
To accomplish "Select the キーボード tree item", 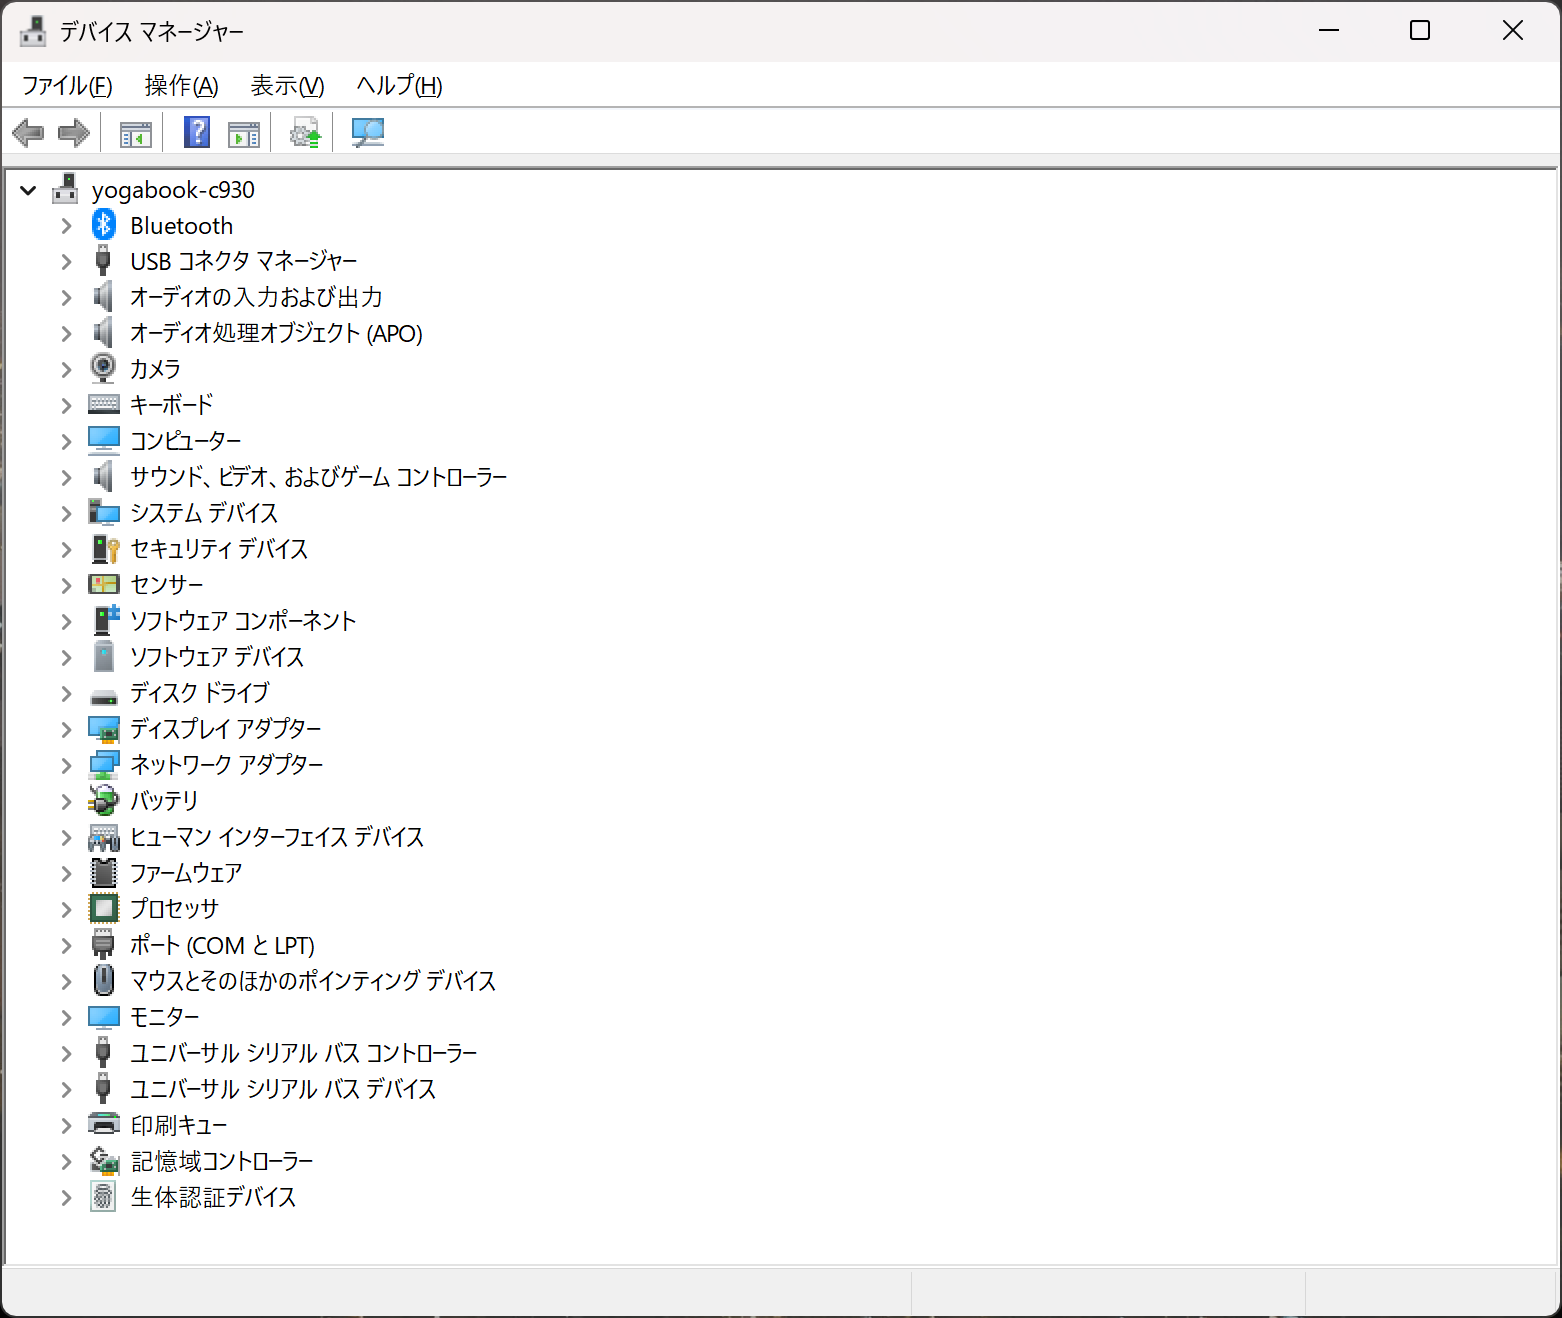I will pyautogui.click(x=171, y=405).
